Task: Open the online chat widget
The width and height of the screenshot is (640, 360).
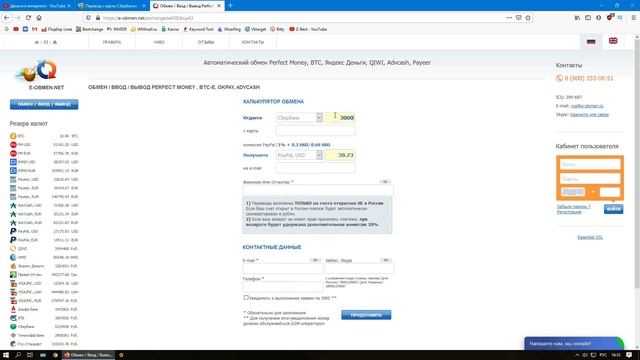Action: tap(574, 343)
